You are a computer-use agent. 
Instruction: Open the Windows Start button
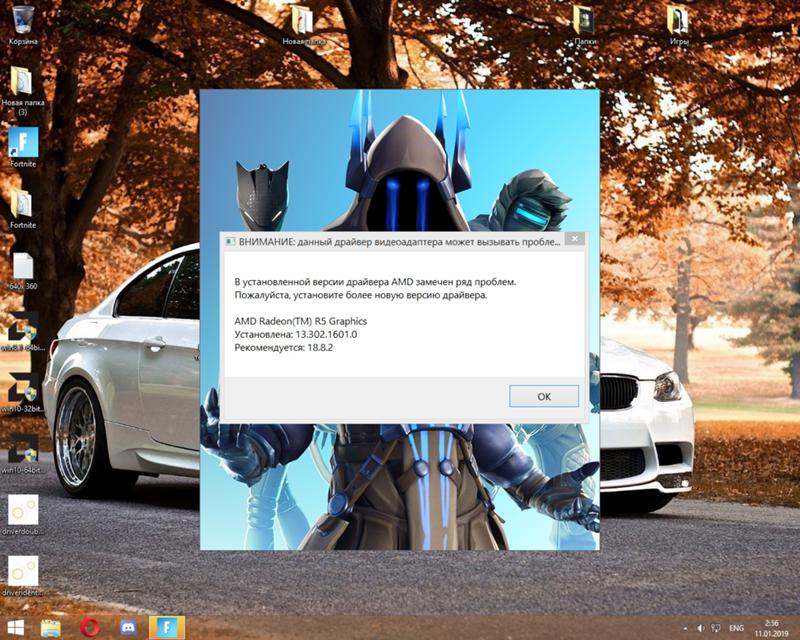tap(15, 628)
